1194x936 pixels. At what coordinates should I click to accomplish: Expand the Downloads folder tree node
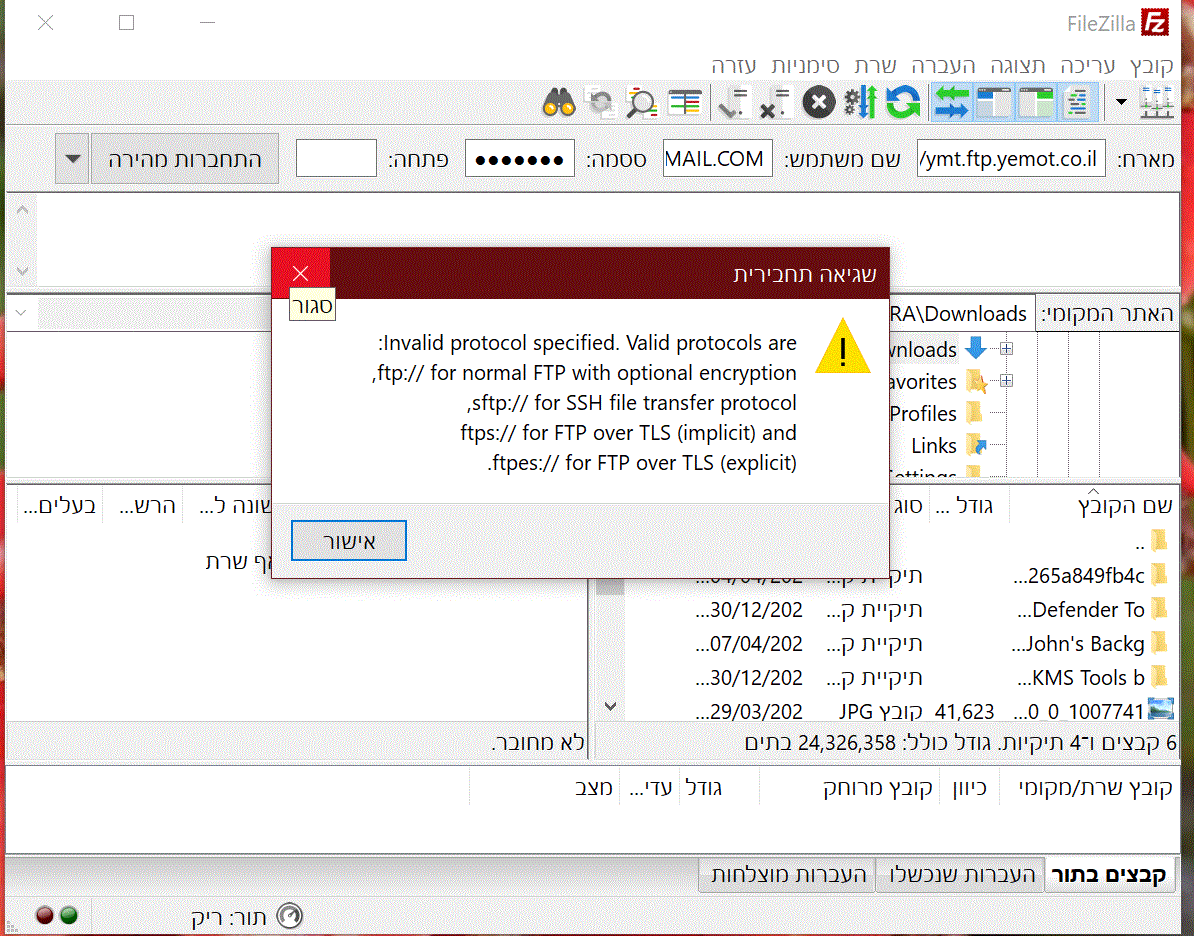click(x=1006, y=349)
